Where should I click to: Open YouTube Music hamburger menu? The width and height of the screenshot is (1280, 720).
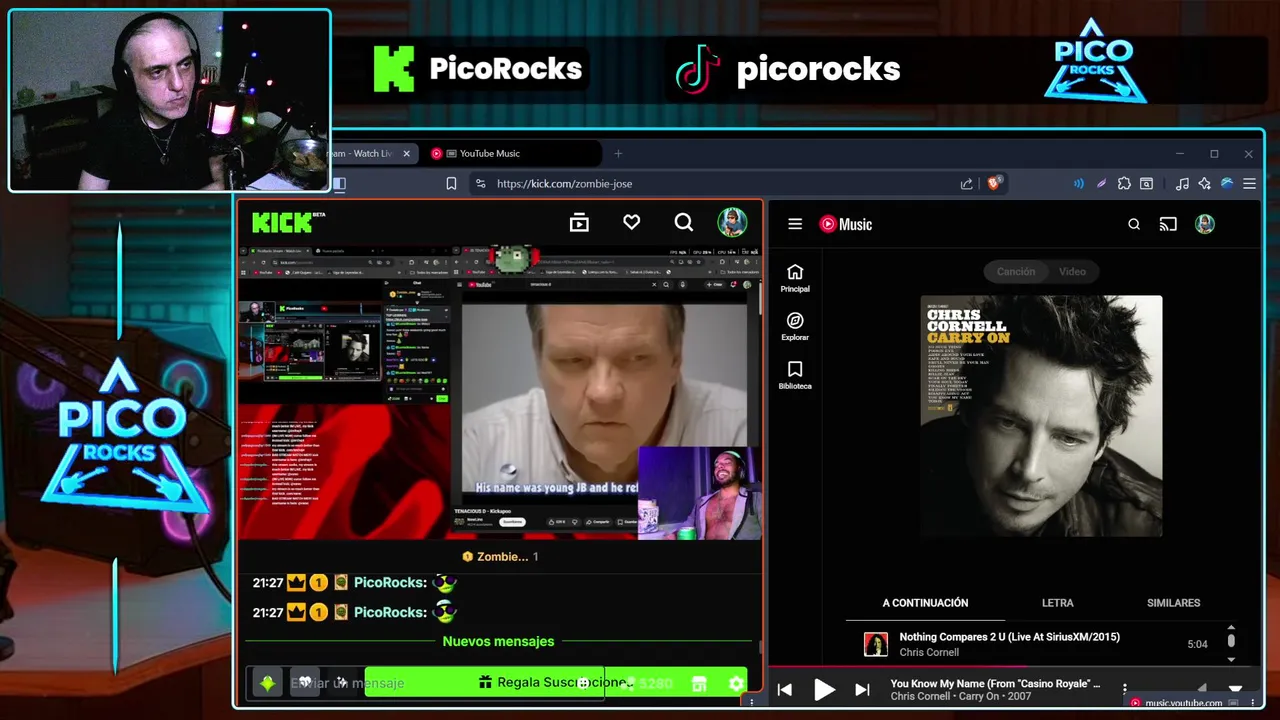(795, 224)
